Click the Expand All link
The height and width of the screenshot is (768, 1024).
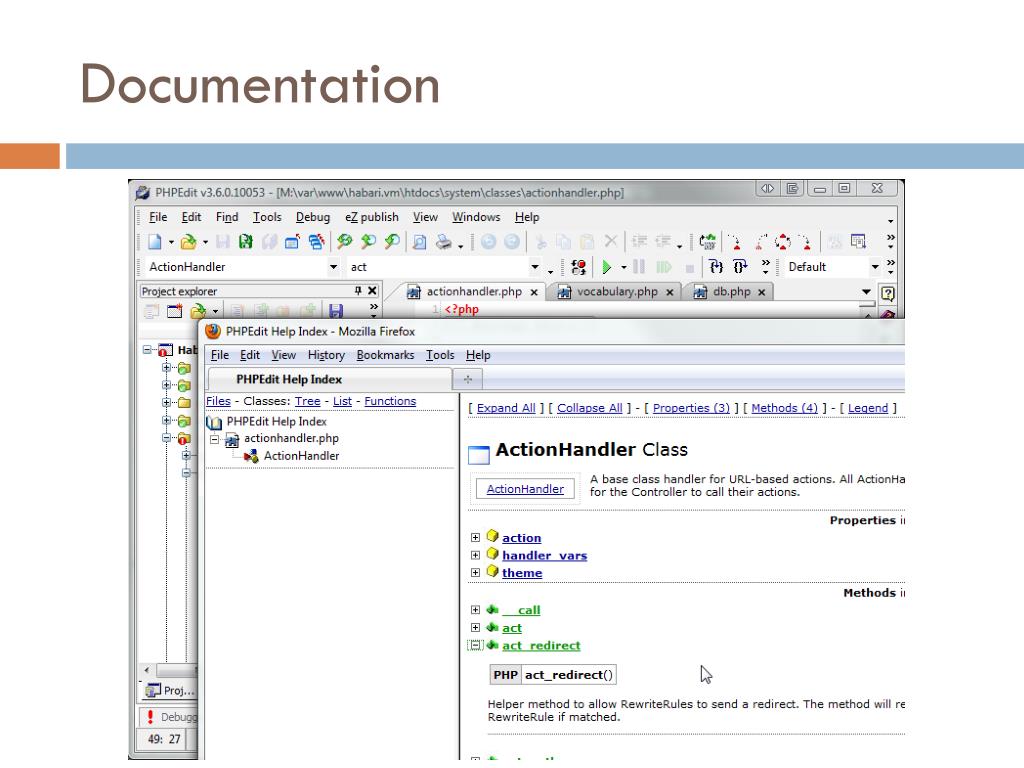point(506,408)
